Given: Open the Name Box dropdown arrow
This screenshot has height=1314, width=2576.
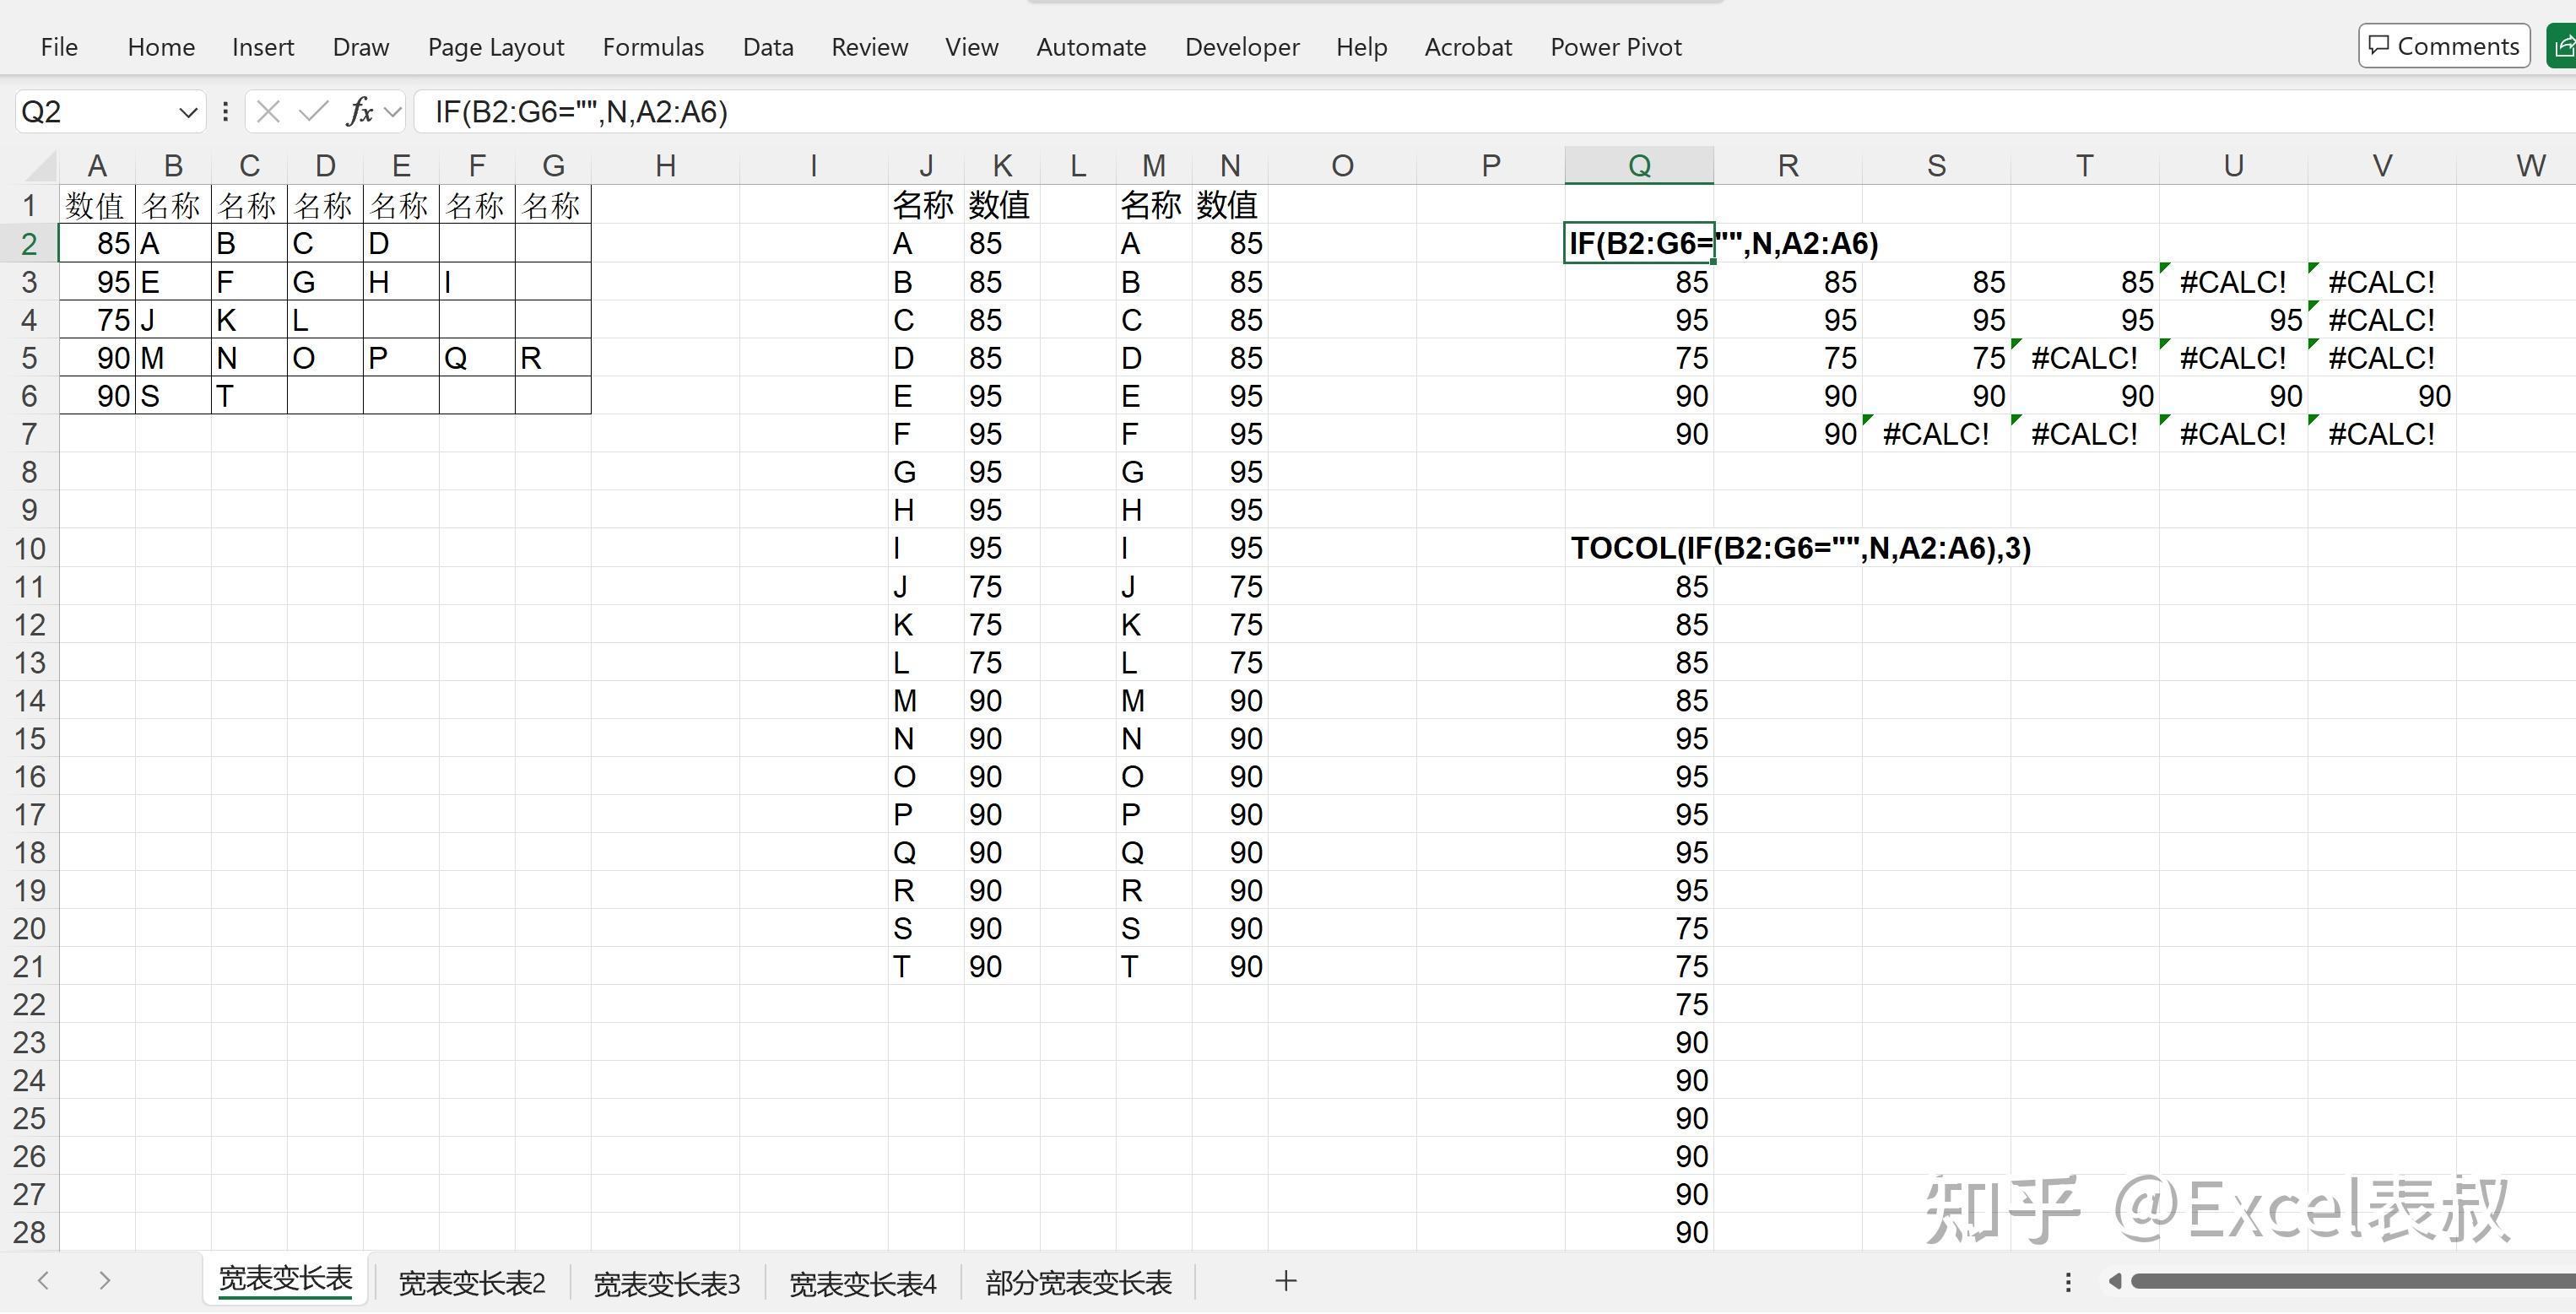Looking at the screenshot, I should click(187, 112).
